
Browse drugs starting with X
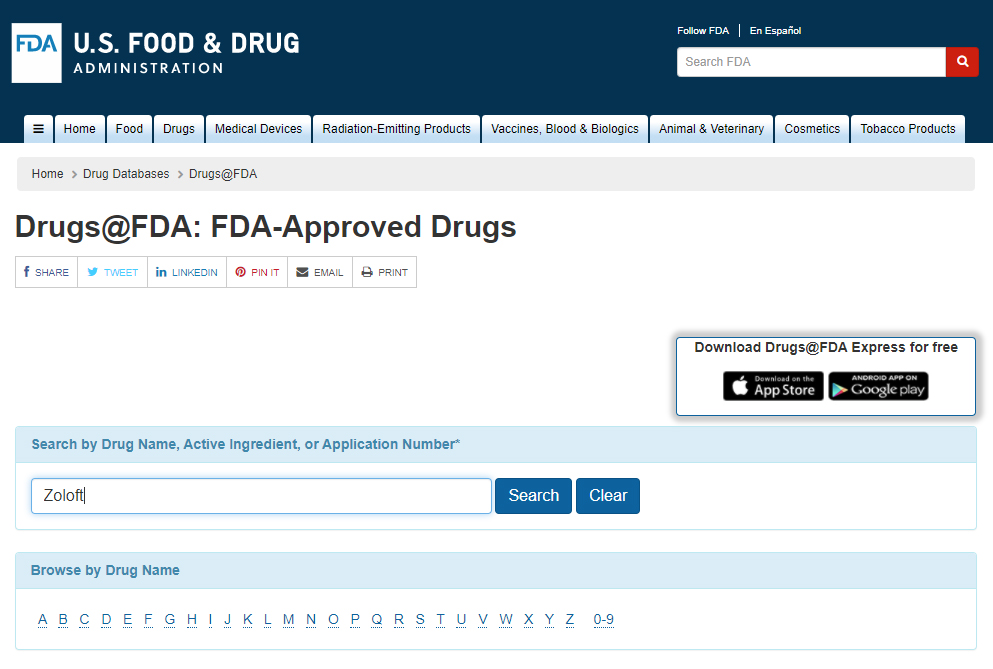(x=529, y=620)
